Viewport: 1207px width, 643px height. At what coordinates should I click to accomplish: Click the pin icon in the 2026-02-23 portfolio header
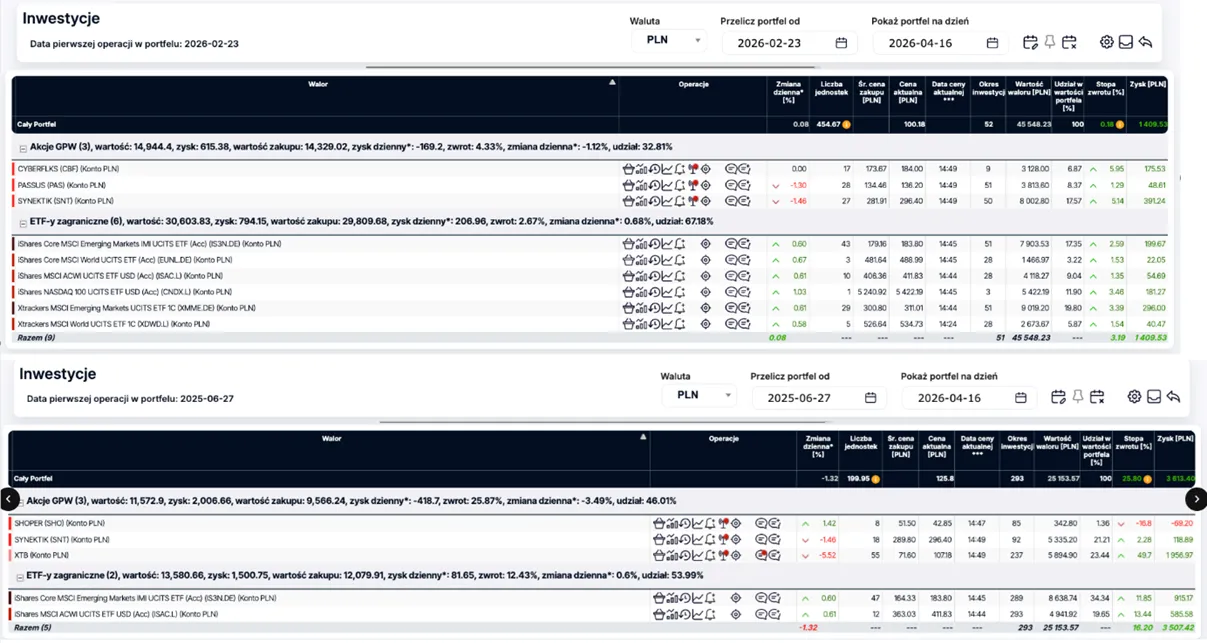1050,42
